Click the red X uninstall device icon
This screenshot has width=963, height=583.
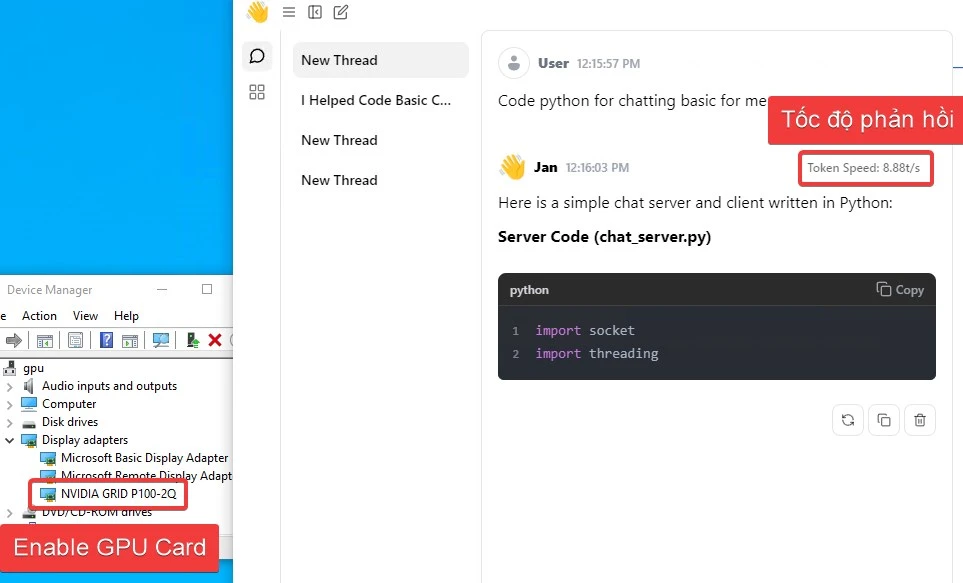pyautogui.click(x=214, y=341)
